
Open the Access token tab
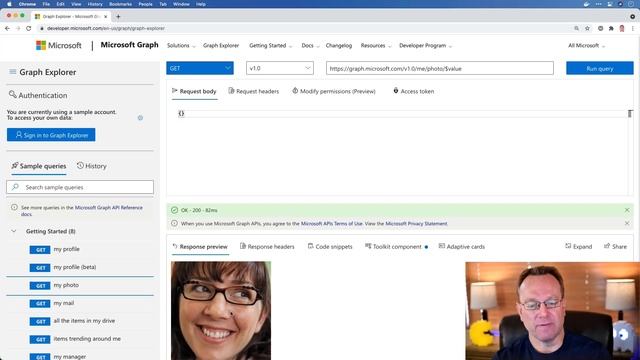pos(413,91)
